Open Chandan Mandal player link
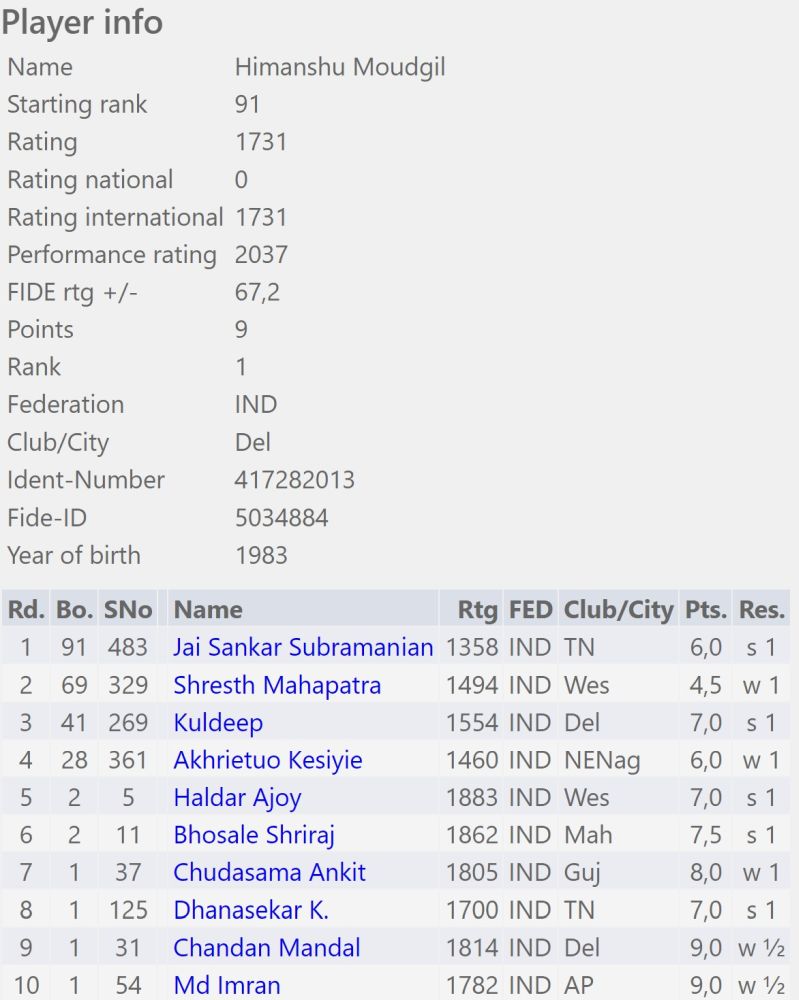The width and height of the screenshot is (799, 1000). coord(267,948)
